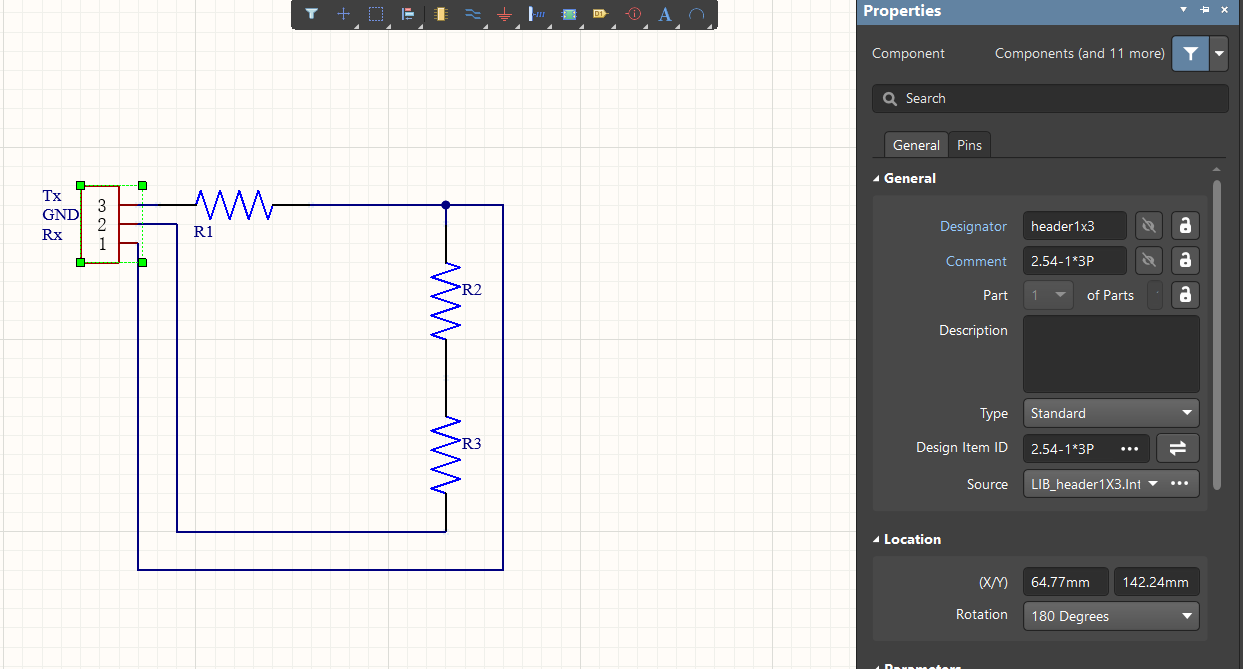Select the Place Harness tool
1243x669 pixels.
[x=537, y=14]
